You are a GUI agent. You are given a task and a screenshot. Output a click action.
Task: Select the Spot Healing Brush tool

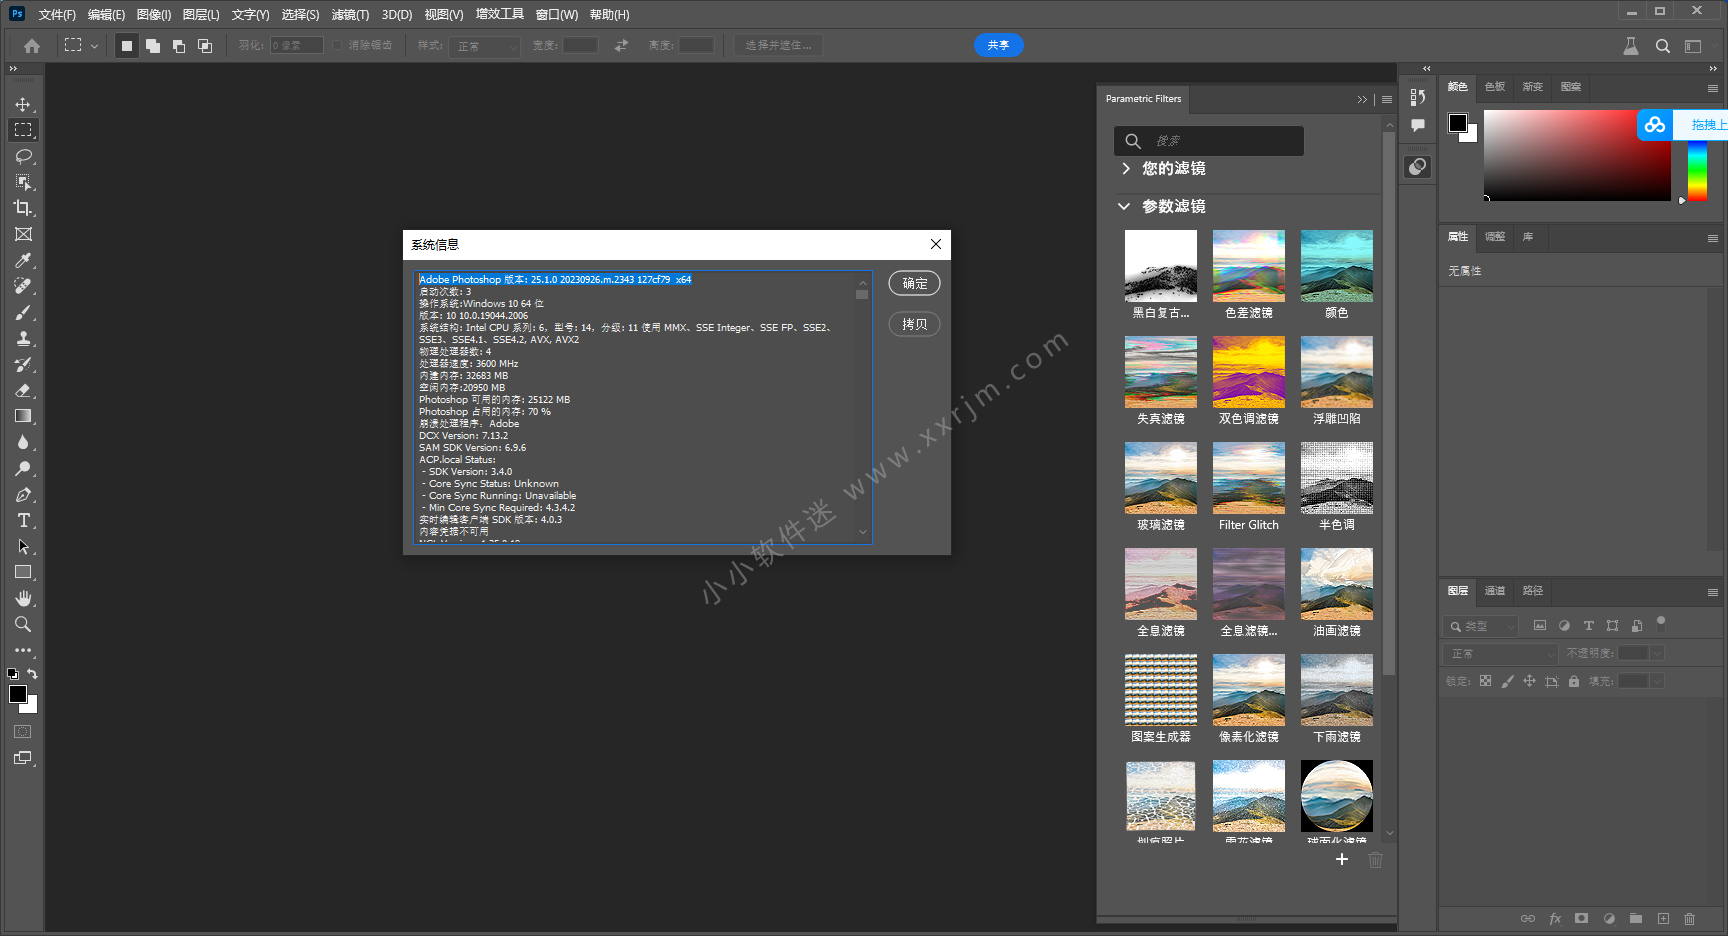(x=23, y=286)
